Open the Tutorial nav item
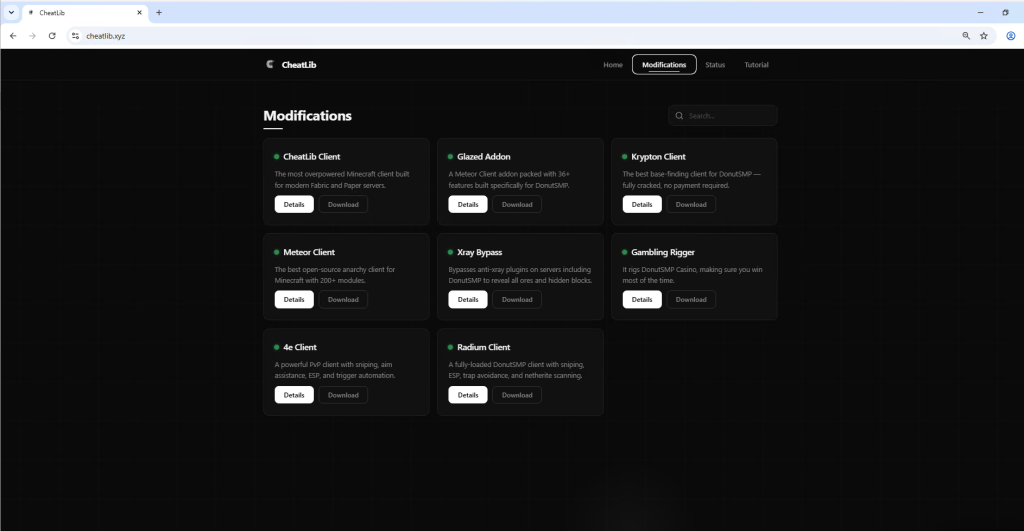This screenshot has width=1024, height=531. point(756,65)
